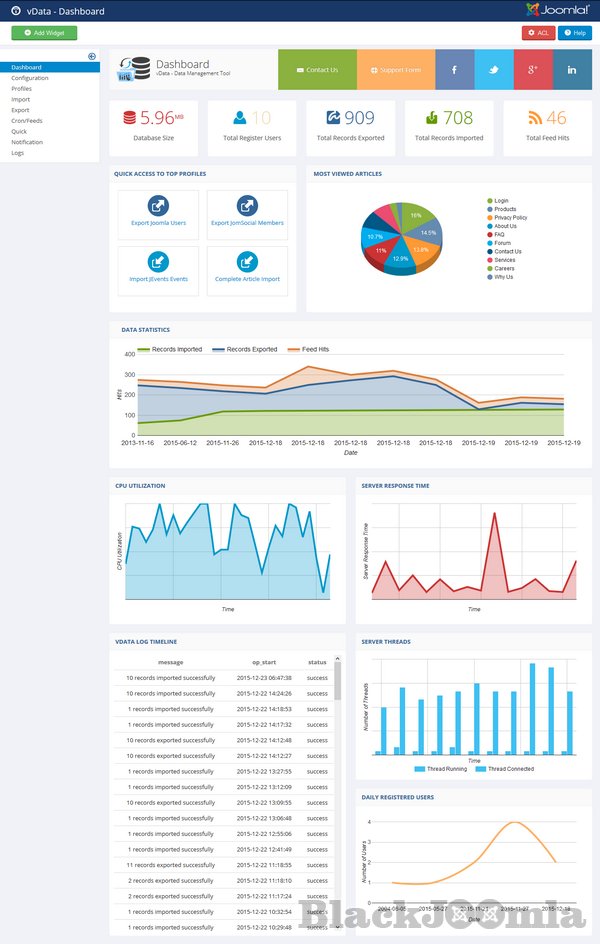Toggle Records Imported legend series
This screenshot has height=944, width=600.
[170, 350]
